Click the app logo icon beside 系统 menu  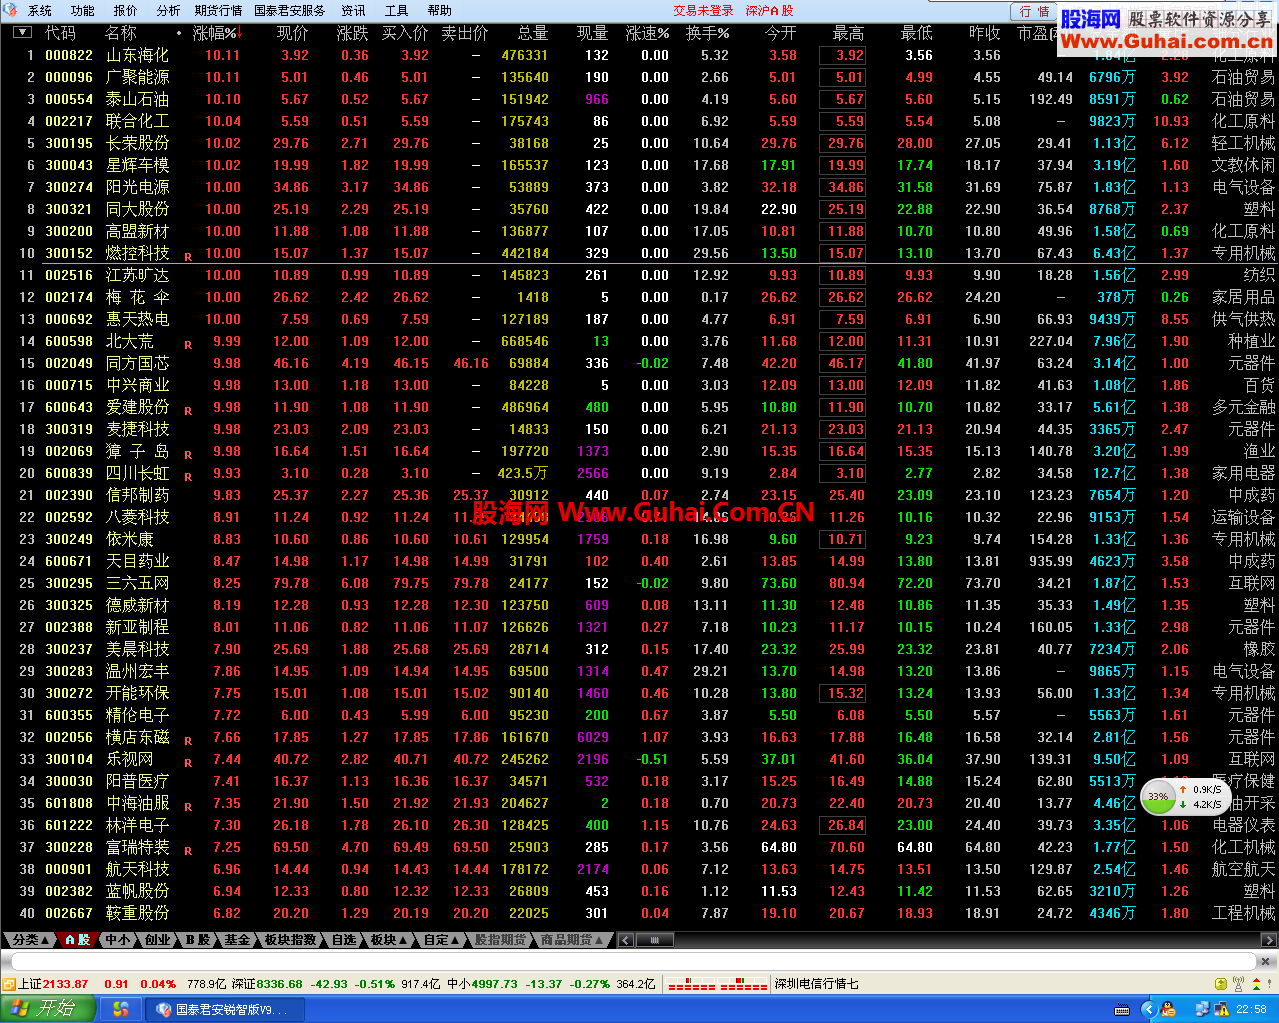pos(11,10)
